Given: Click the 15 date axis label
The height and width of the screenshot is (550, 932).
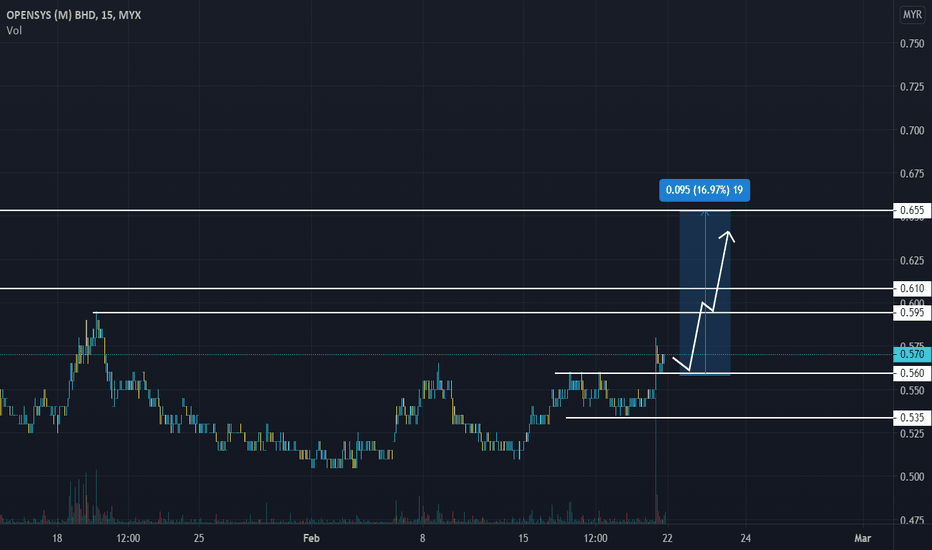Looking at the screenshot, I should (x=523, y=538).
